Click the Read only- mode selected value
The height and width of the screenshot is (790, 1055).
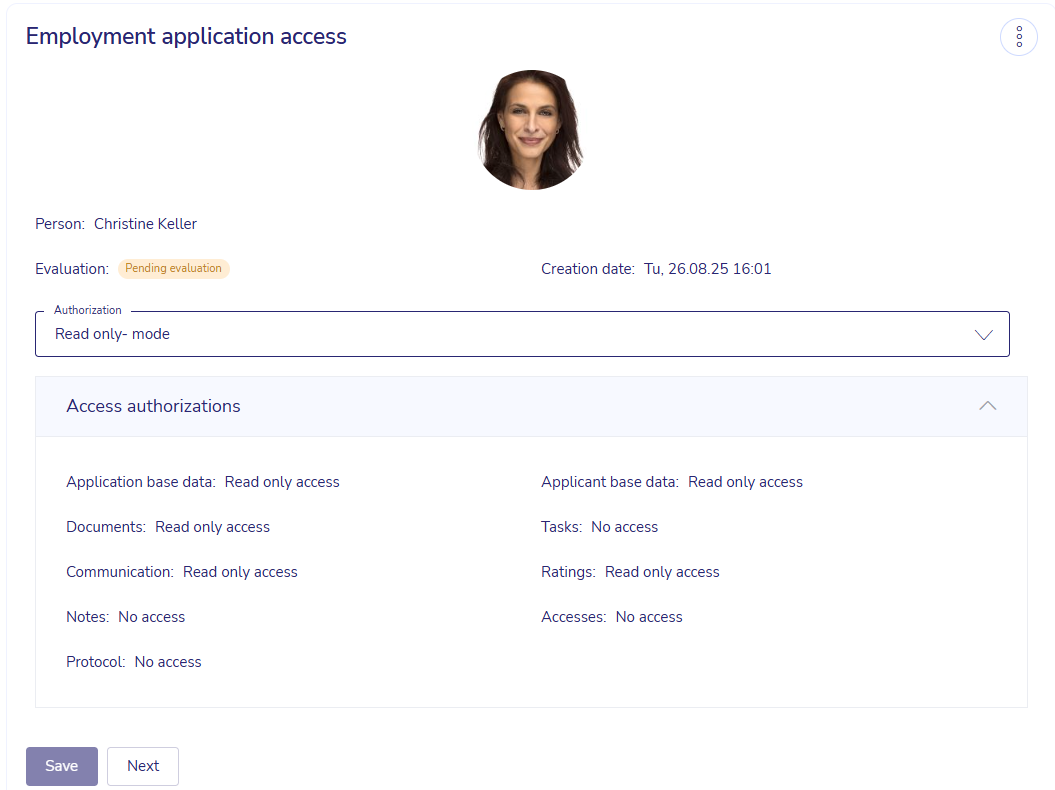112,334
